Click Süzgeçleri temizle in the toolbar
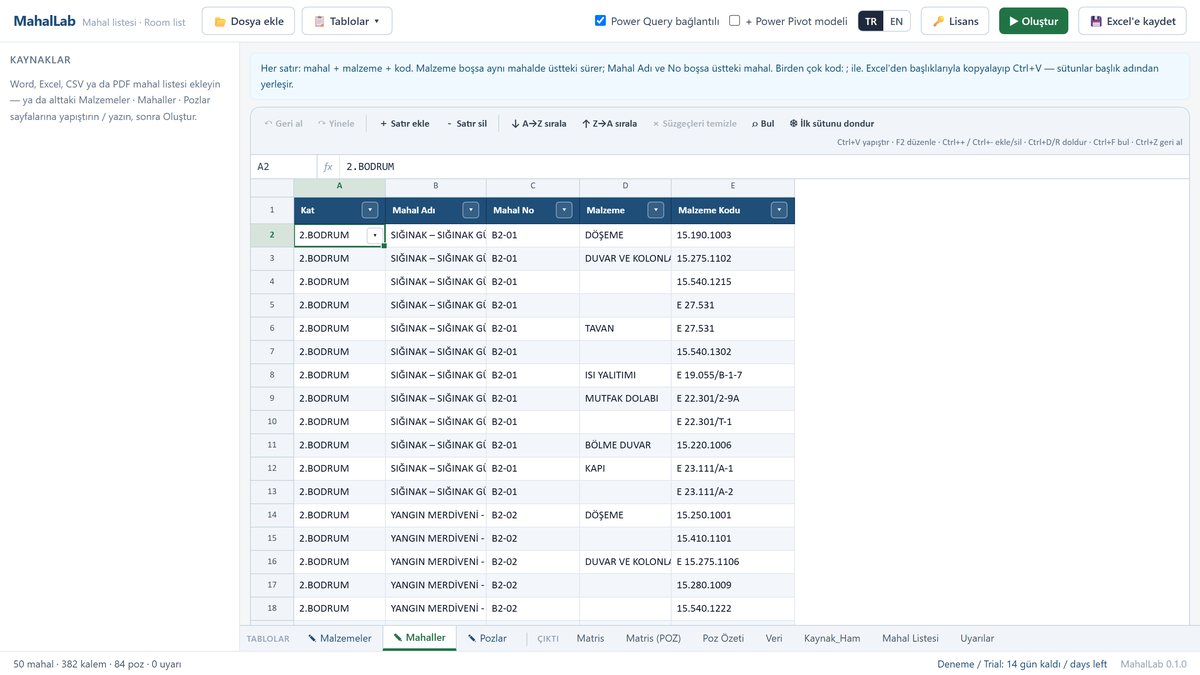This screenshot has width=1200, height=675. (x=694, y=124)
